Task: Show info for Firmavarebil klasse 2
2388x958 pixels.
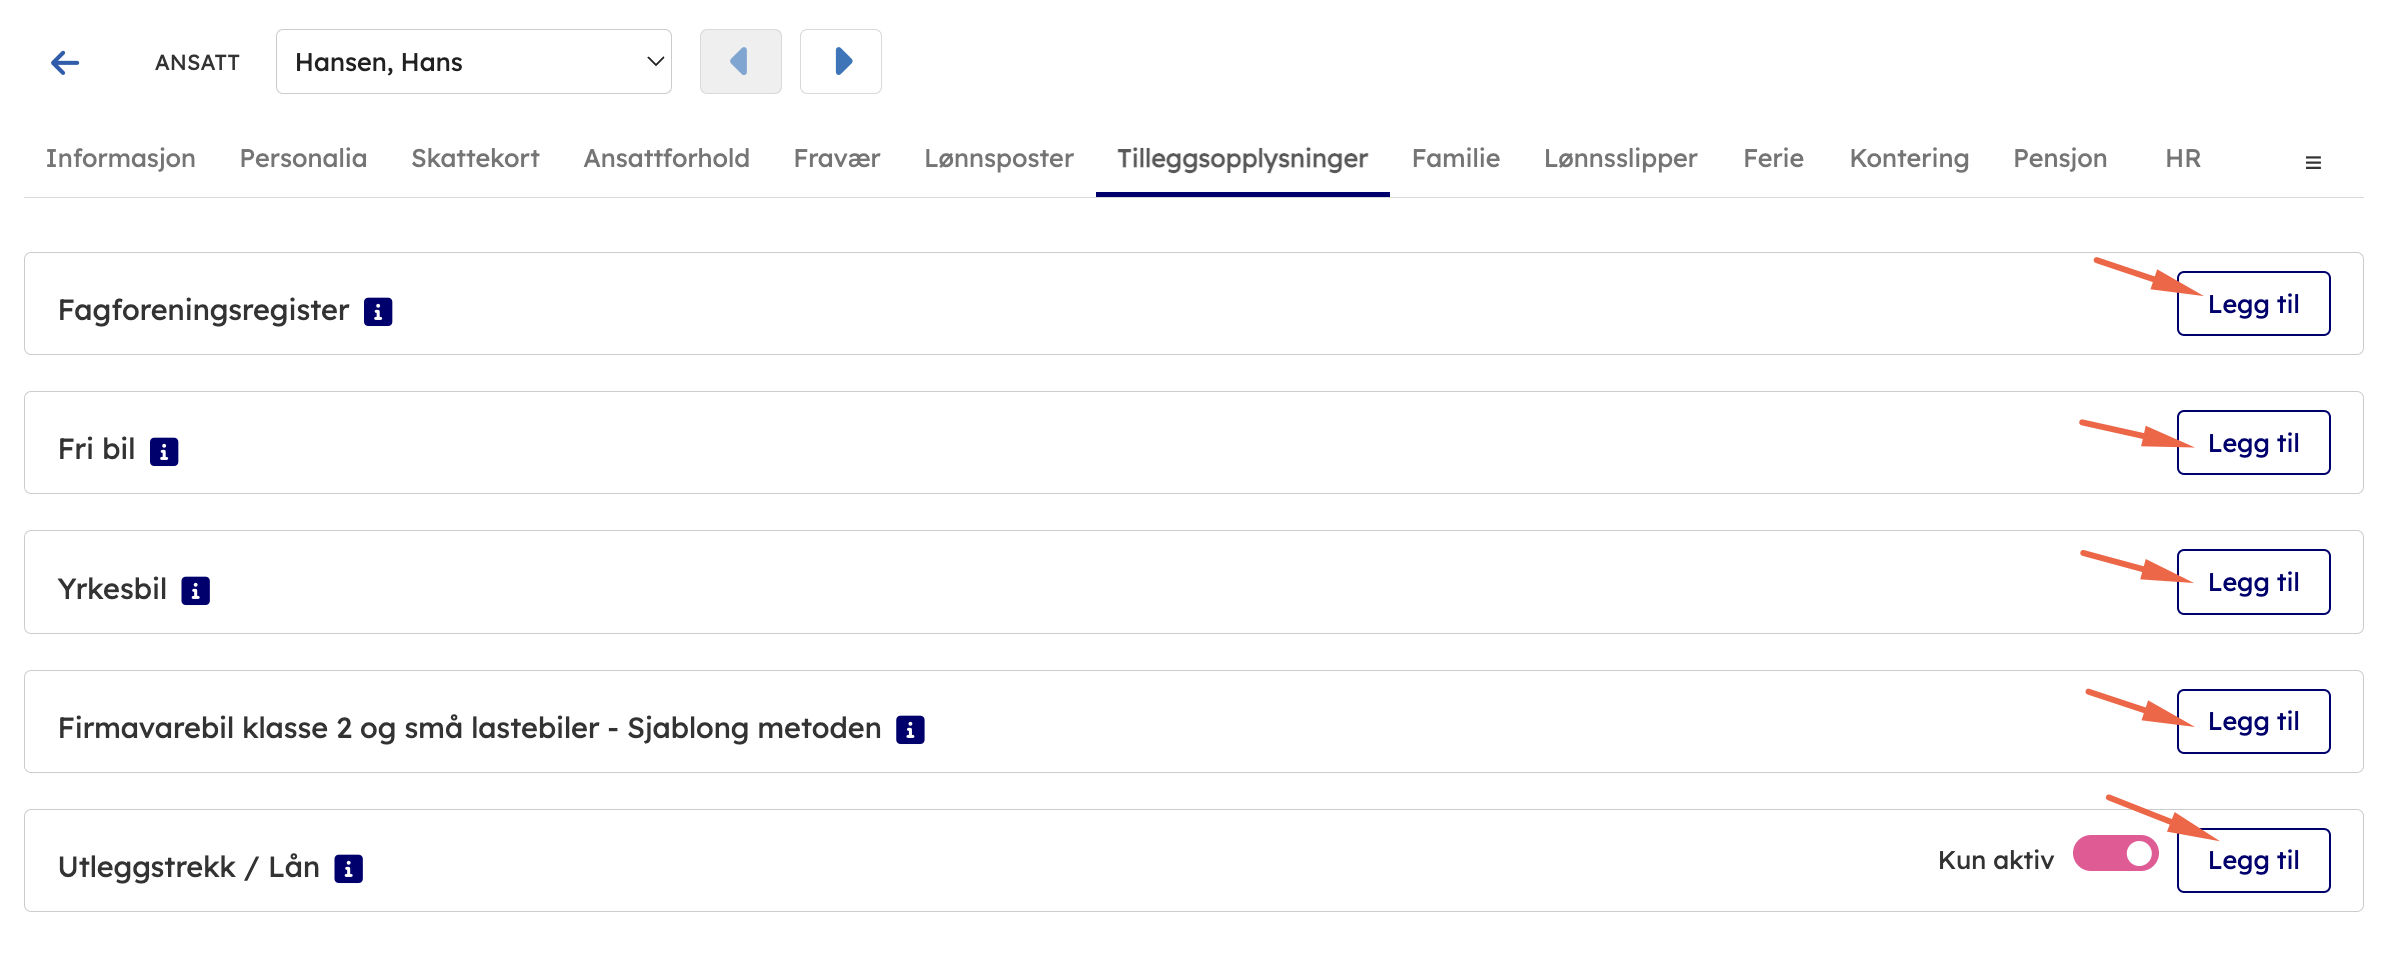Action: pyautogui.click(x=910, y=730)
